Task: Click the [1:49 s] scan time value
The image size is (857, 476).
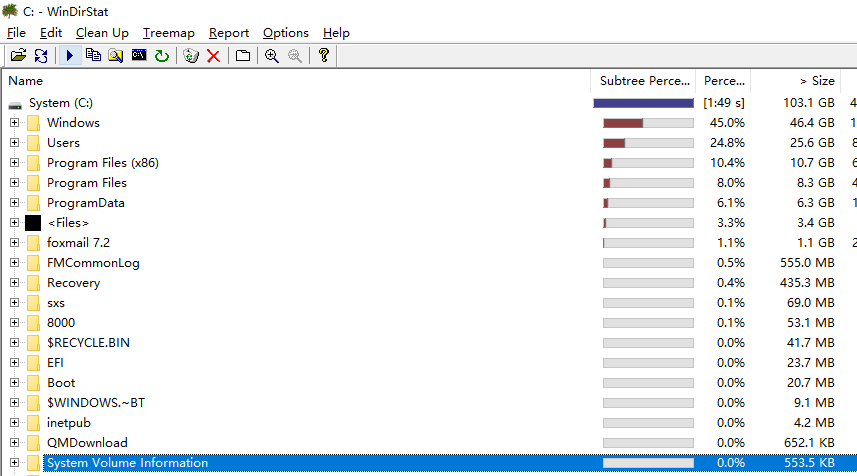Action: pos(724,103)
